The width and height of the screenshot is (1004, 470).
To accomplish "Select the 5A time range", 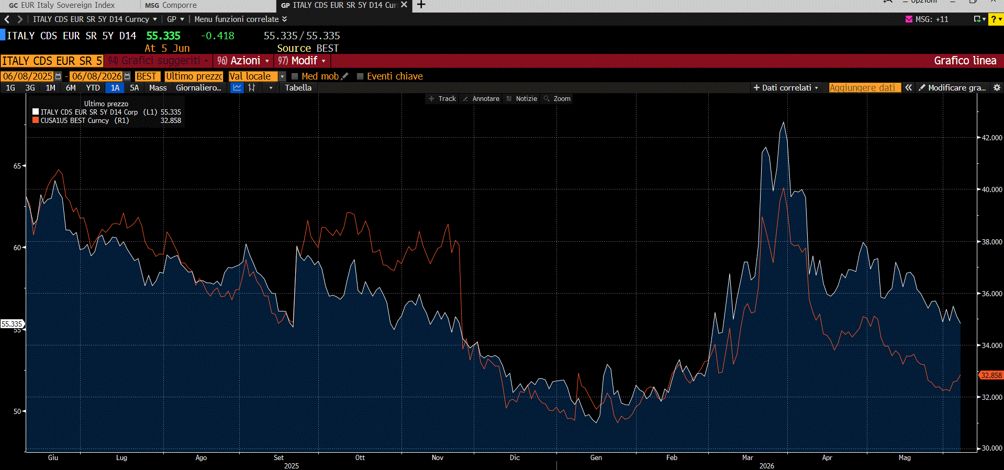I will [x=134, y=88].
